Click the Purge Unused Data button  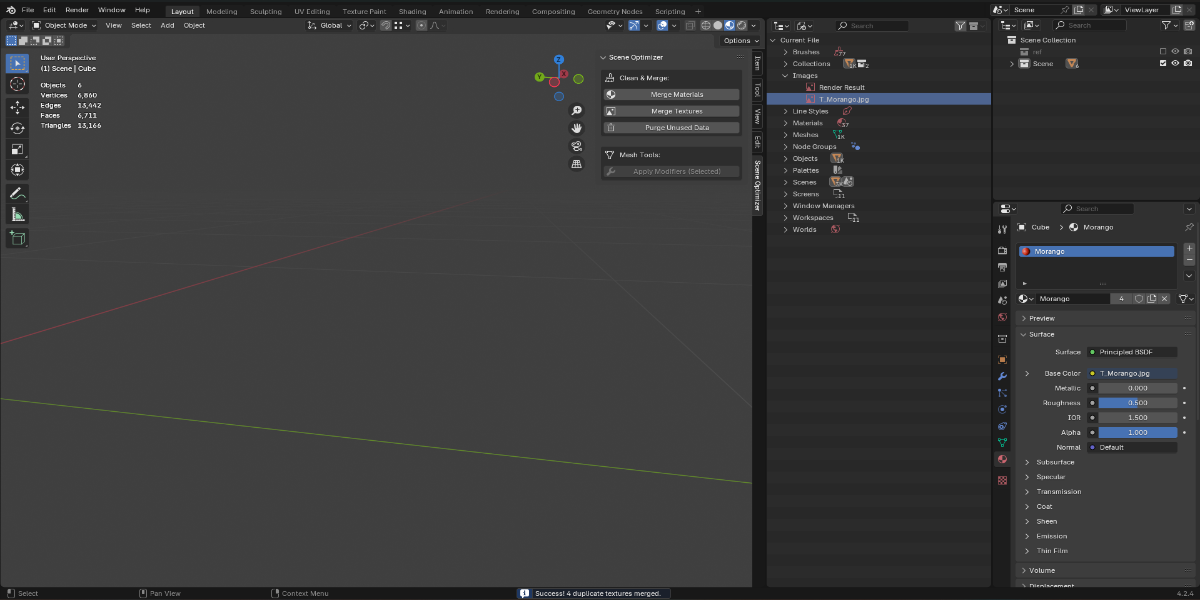(x=671, y=127)
